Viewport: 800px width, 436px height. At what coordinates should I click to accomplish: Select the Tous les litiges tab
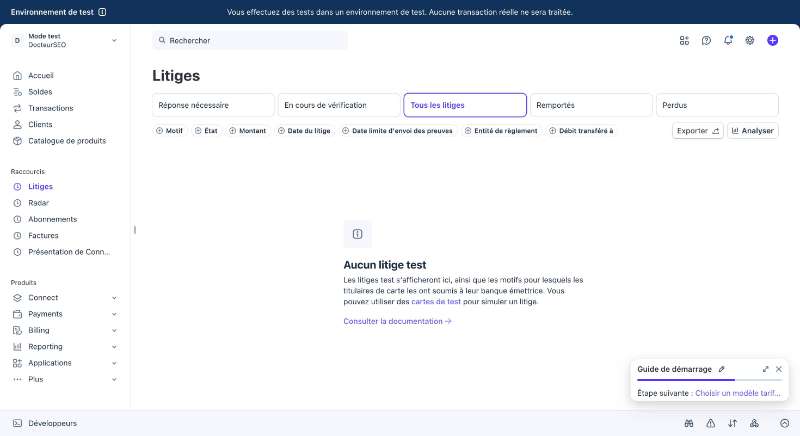(x=465, y=105)
